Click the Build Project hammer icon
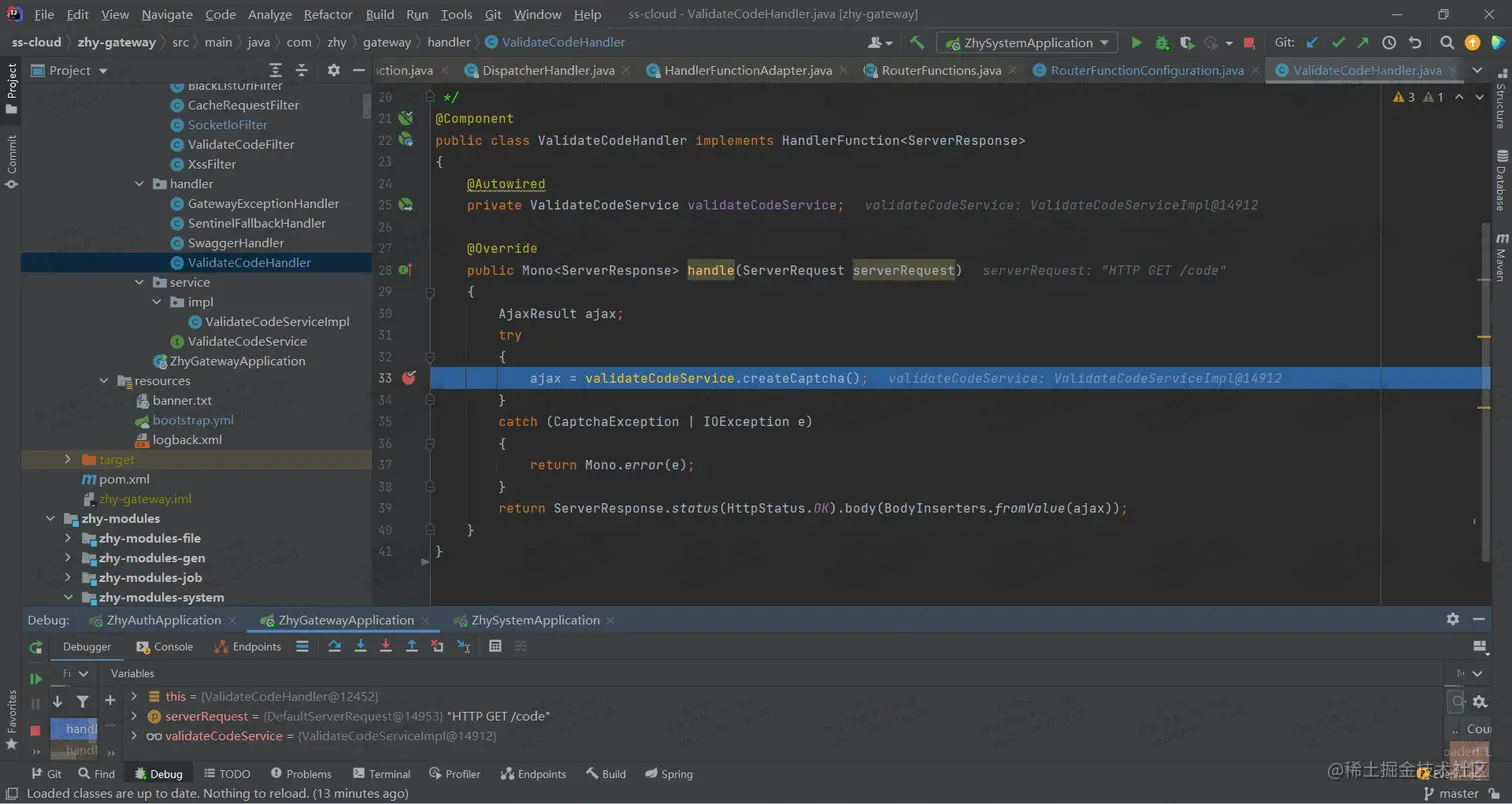 (917, 43)
